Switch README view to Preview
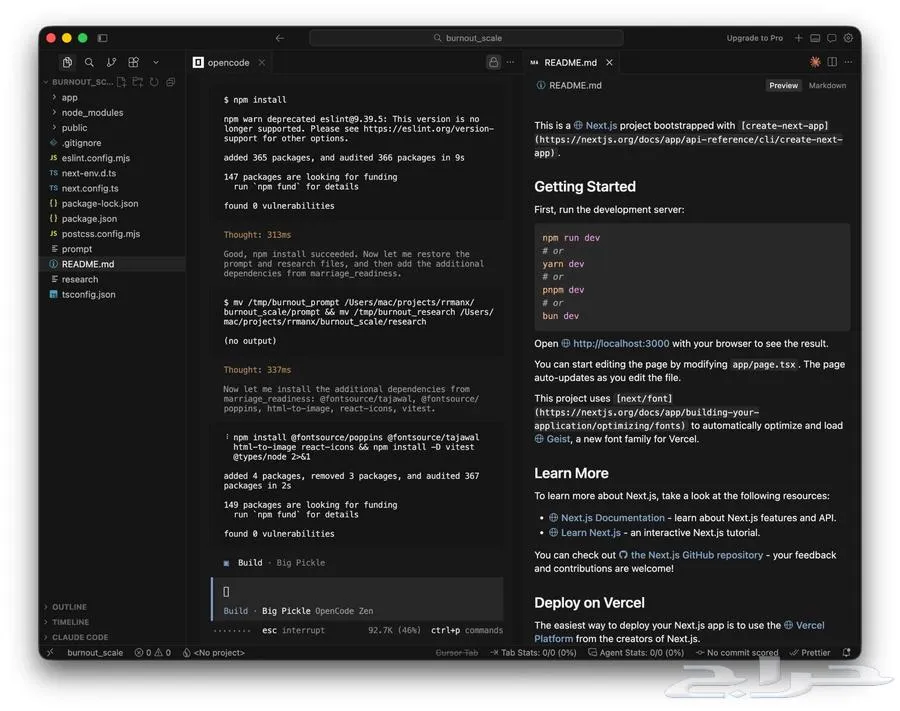900x711 pixels. click(x=783, y=86)
